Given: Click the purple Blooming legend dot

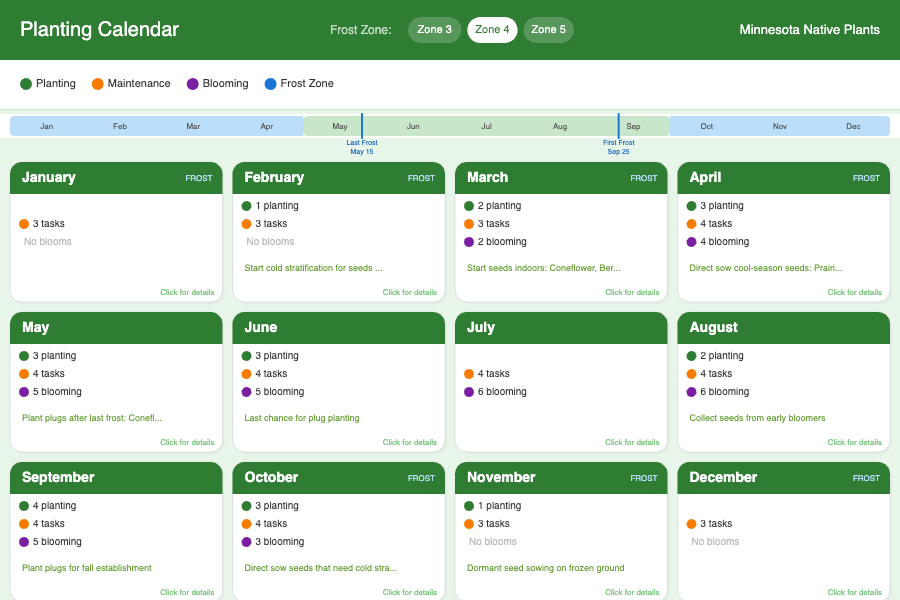Looking at the screenshot, I should tap(192, 84).
